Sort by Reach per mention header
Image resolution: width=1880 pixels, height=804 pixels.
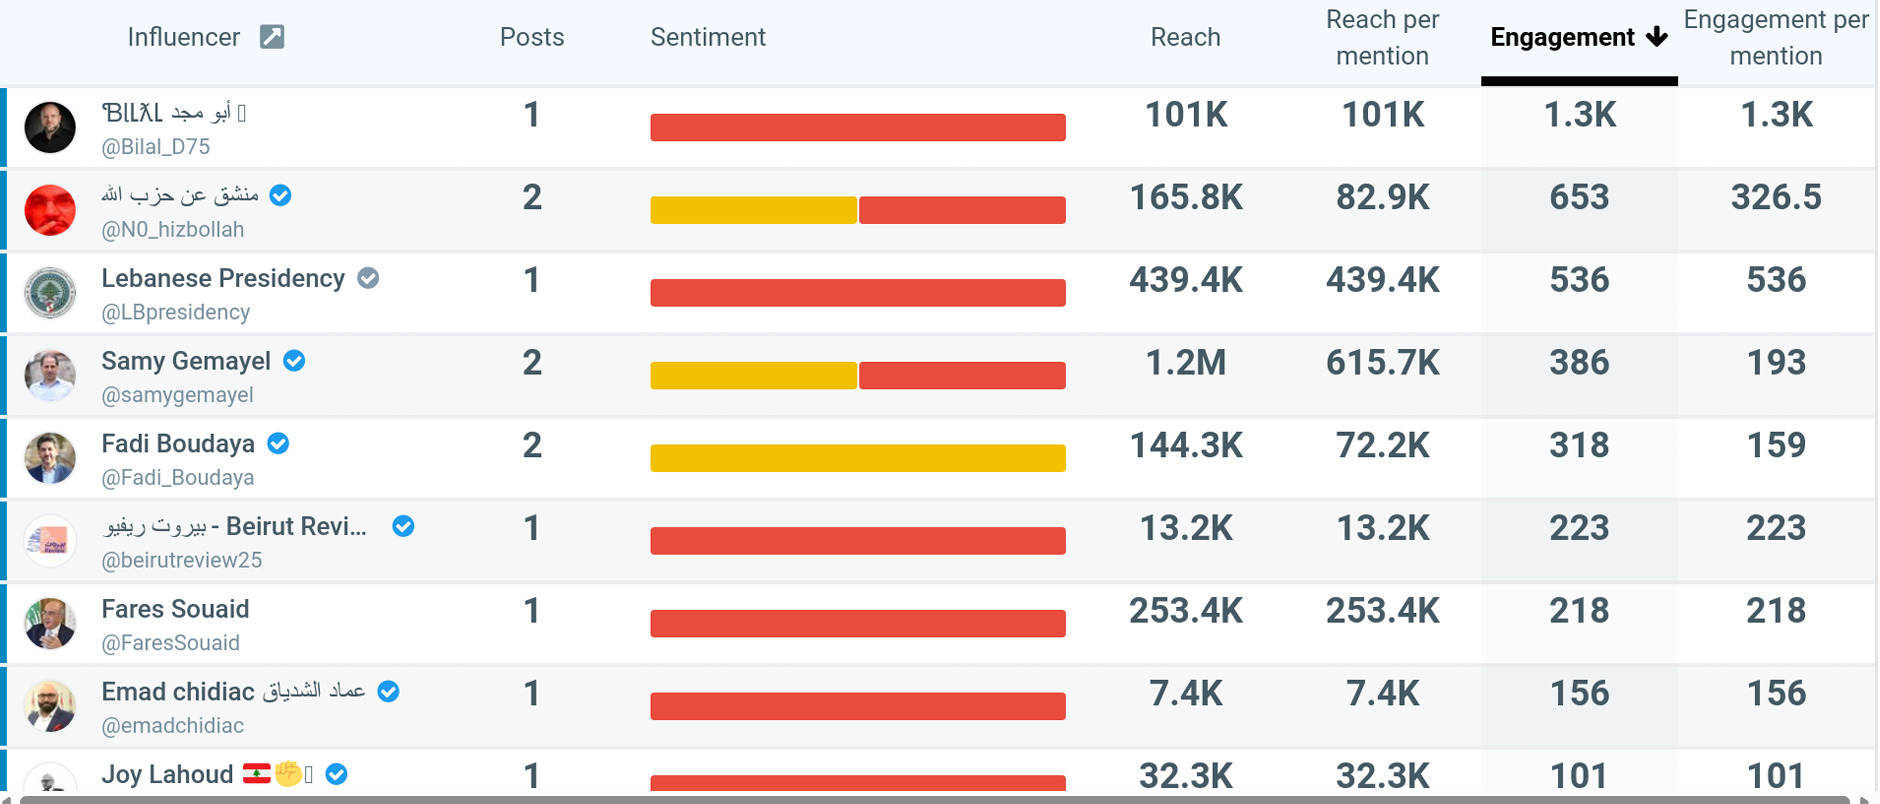[x=1382, y=37]
